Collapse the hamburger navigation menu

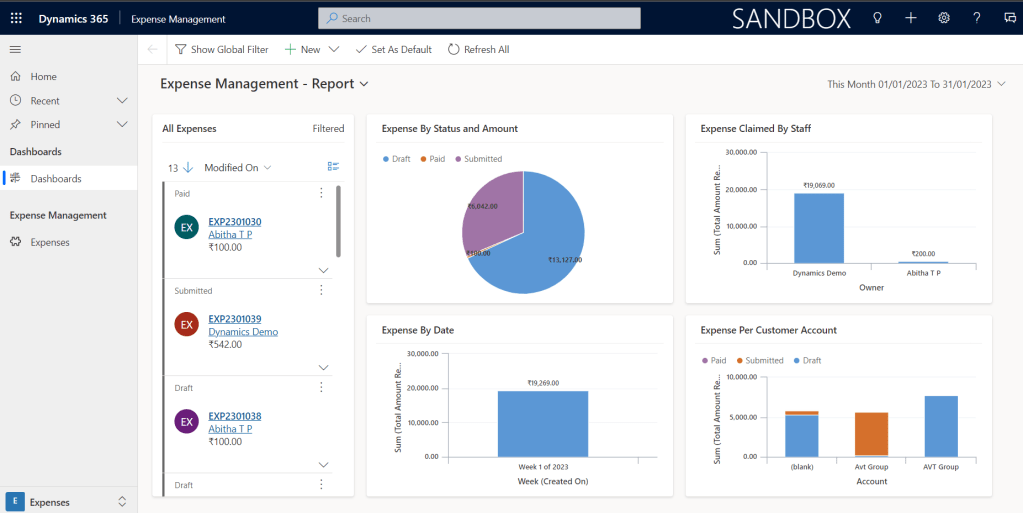(15, 49)
